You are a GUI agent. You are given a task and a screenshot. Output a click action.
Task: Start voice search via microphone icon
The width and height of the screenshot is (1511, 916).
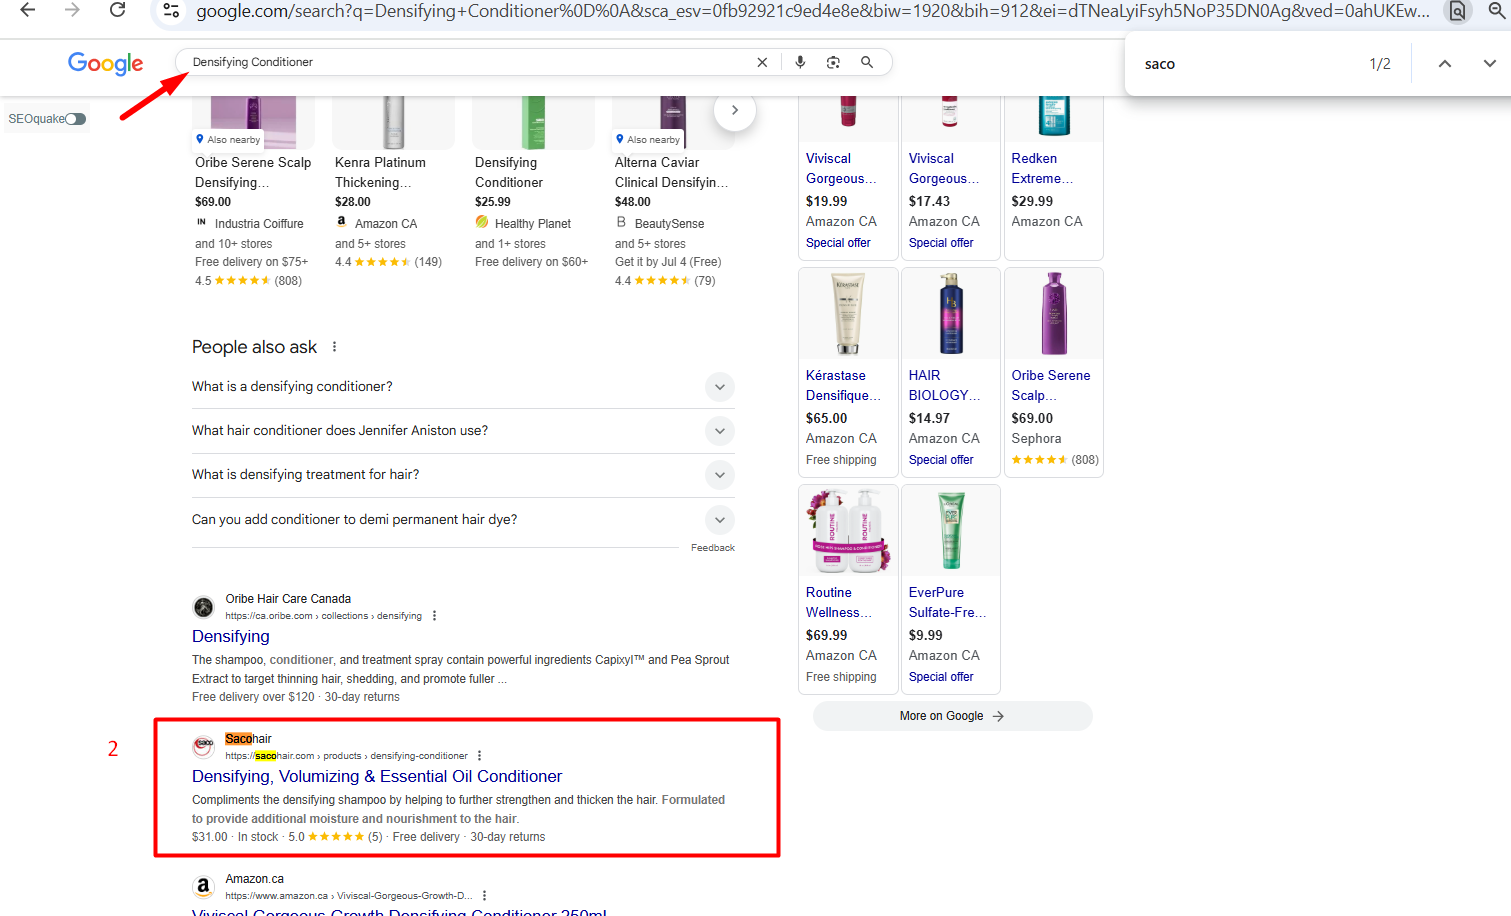coord(800,62)
